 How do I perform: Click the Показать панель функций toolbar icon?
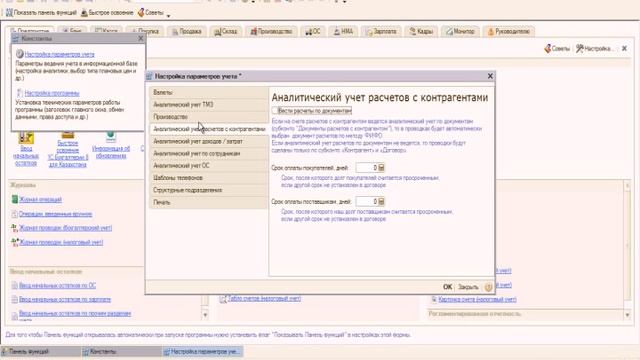pos(9,13)
